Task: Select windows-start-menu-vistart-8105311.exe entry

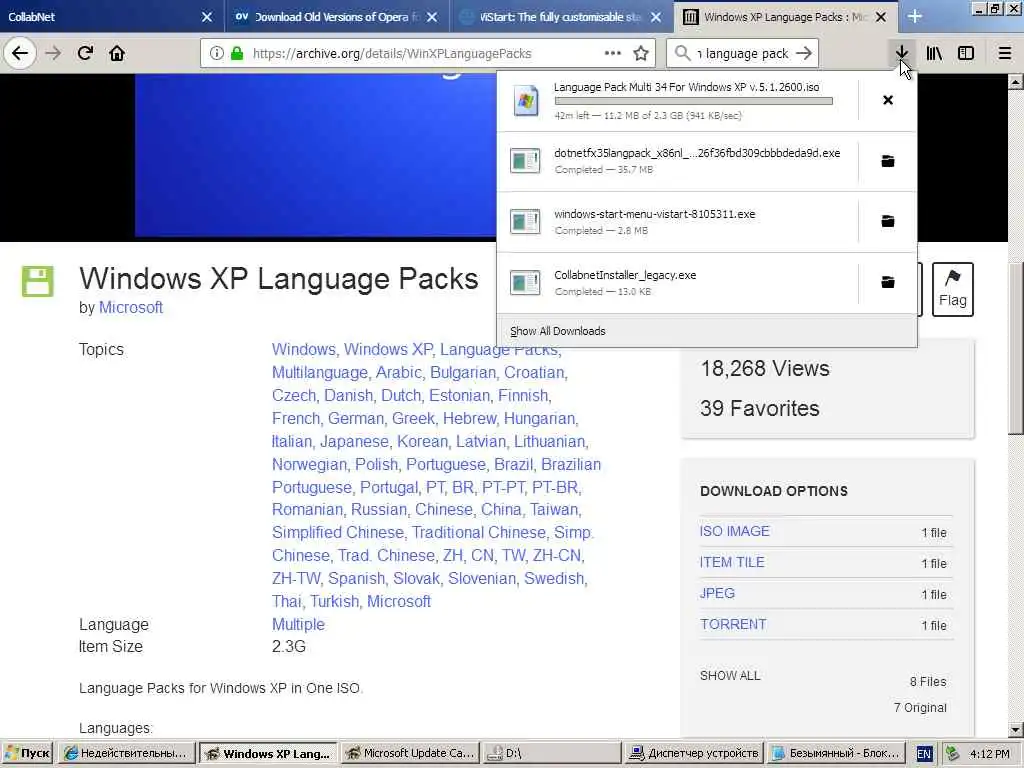Action: (677, 221)
